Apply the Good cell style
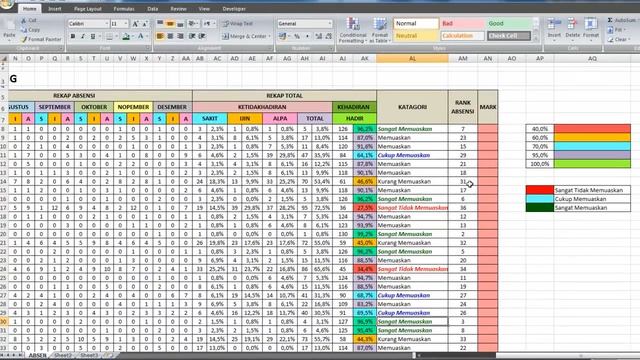This screenshot has width=640, height=360. point(509,23)
